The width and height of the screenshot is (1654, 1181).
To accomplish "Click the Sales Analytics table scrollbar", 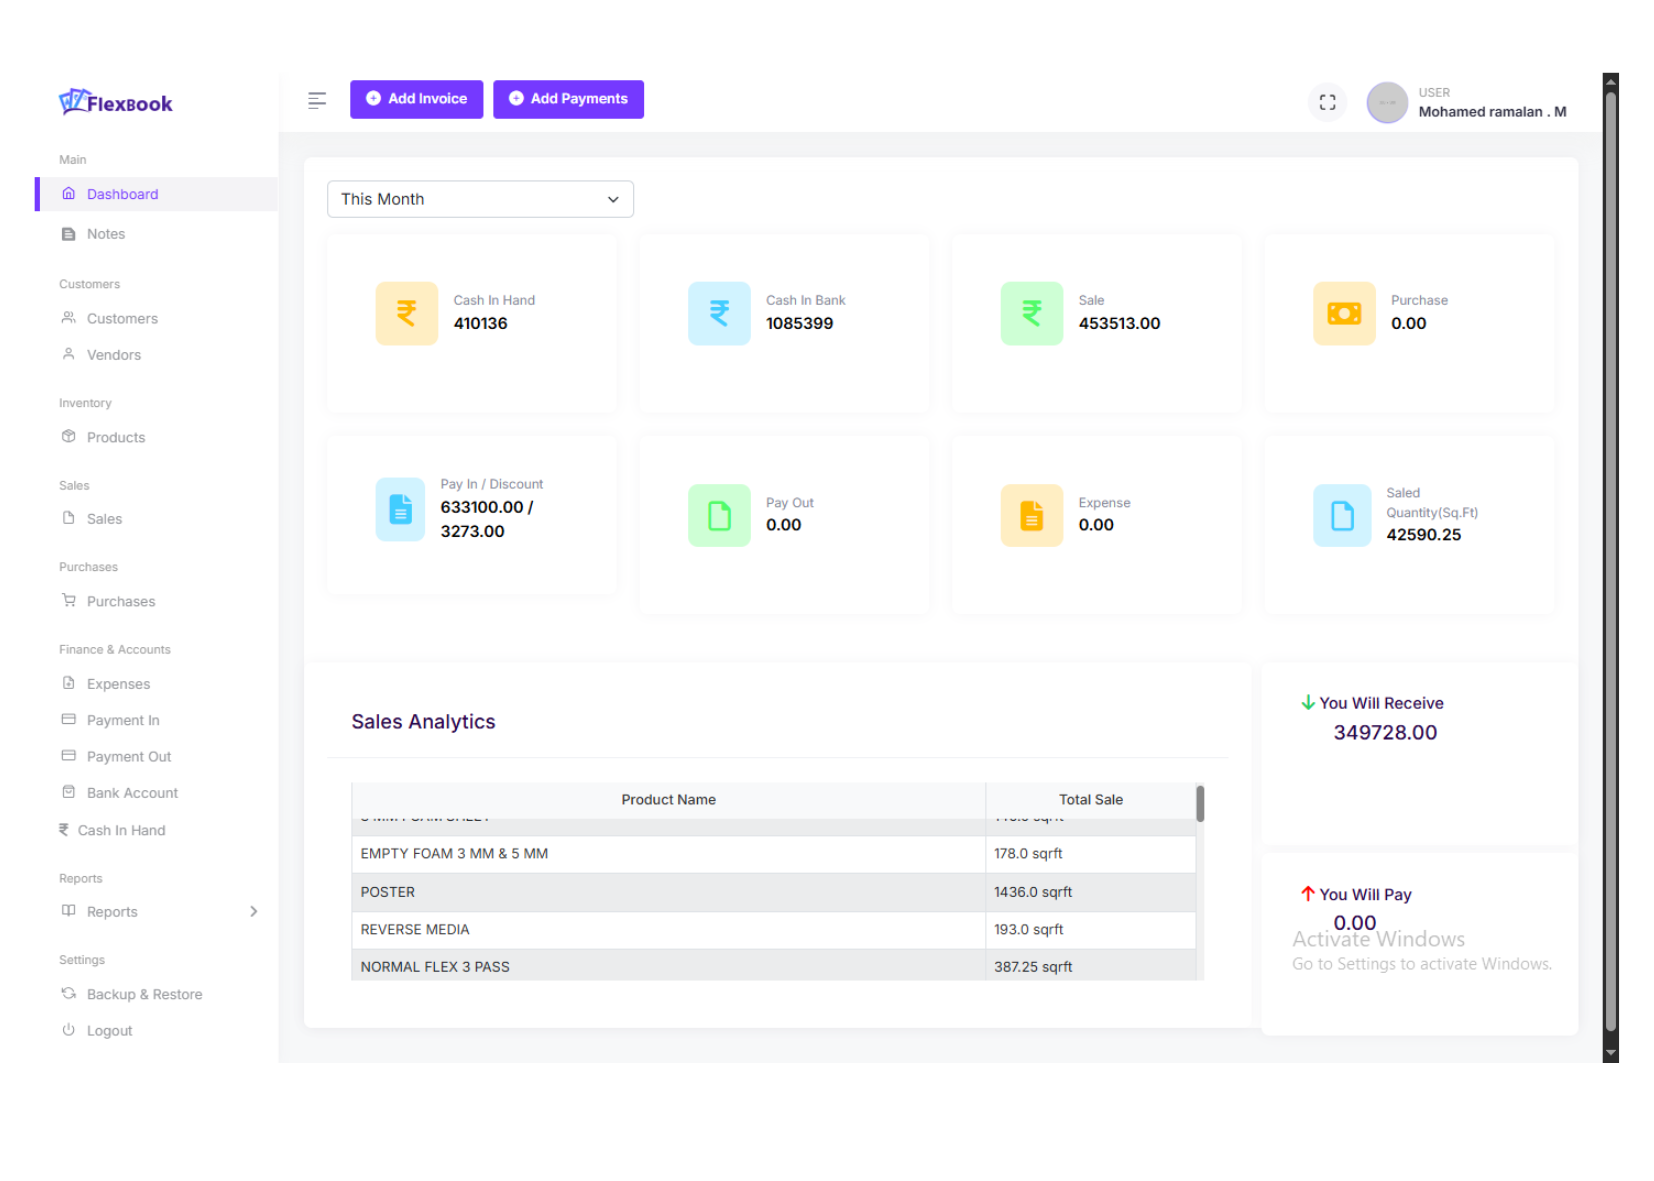I will point(1200,804).
